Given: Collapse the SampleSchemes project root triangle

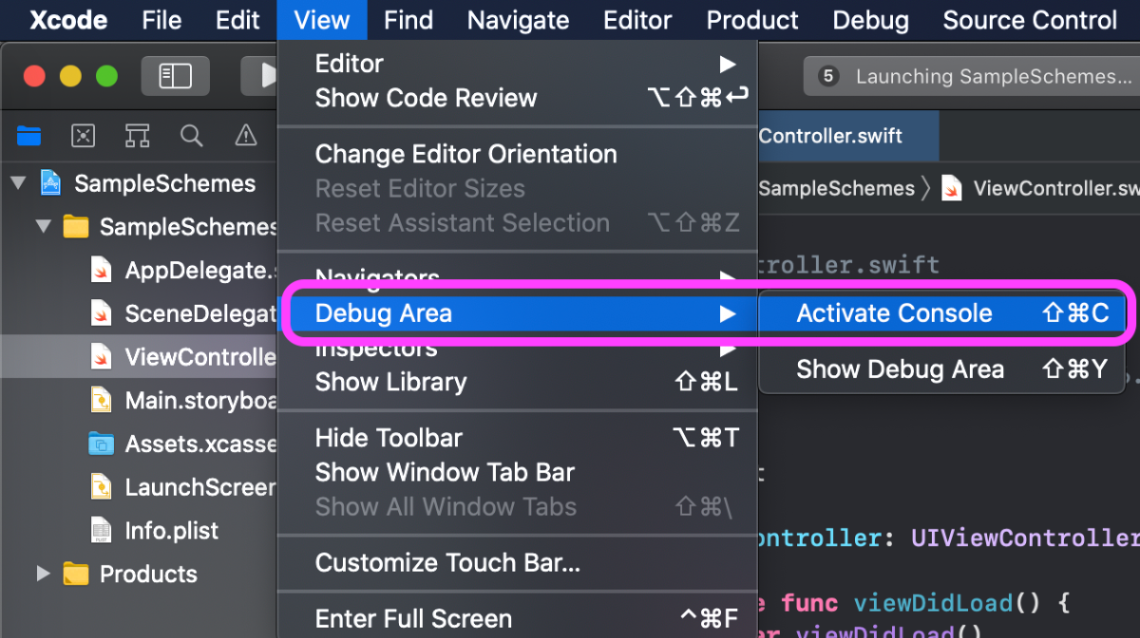Looking at the screenshot, I should pyautogui.click(x=19, y=183).
